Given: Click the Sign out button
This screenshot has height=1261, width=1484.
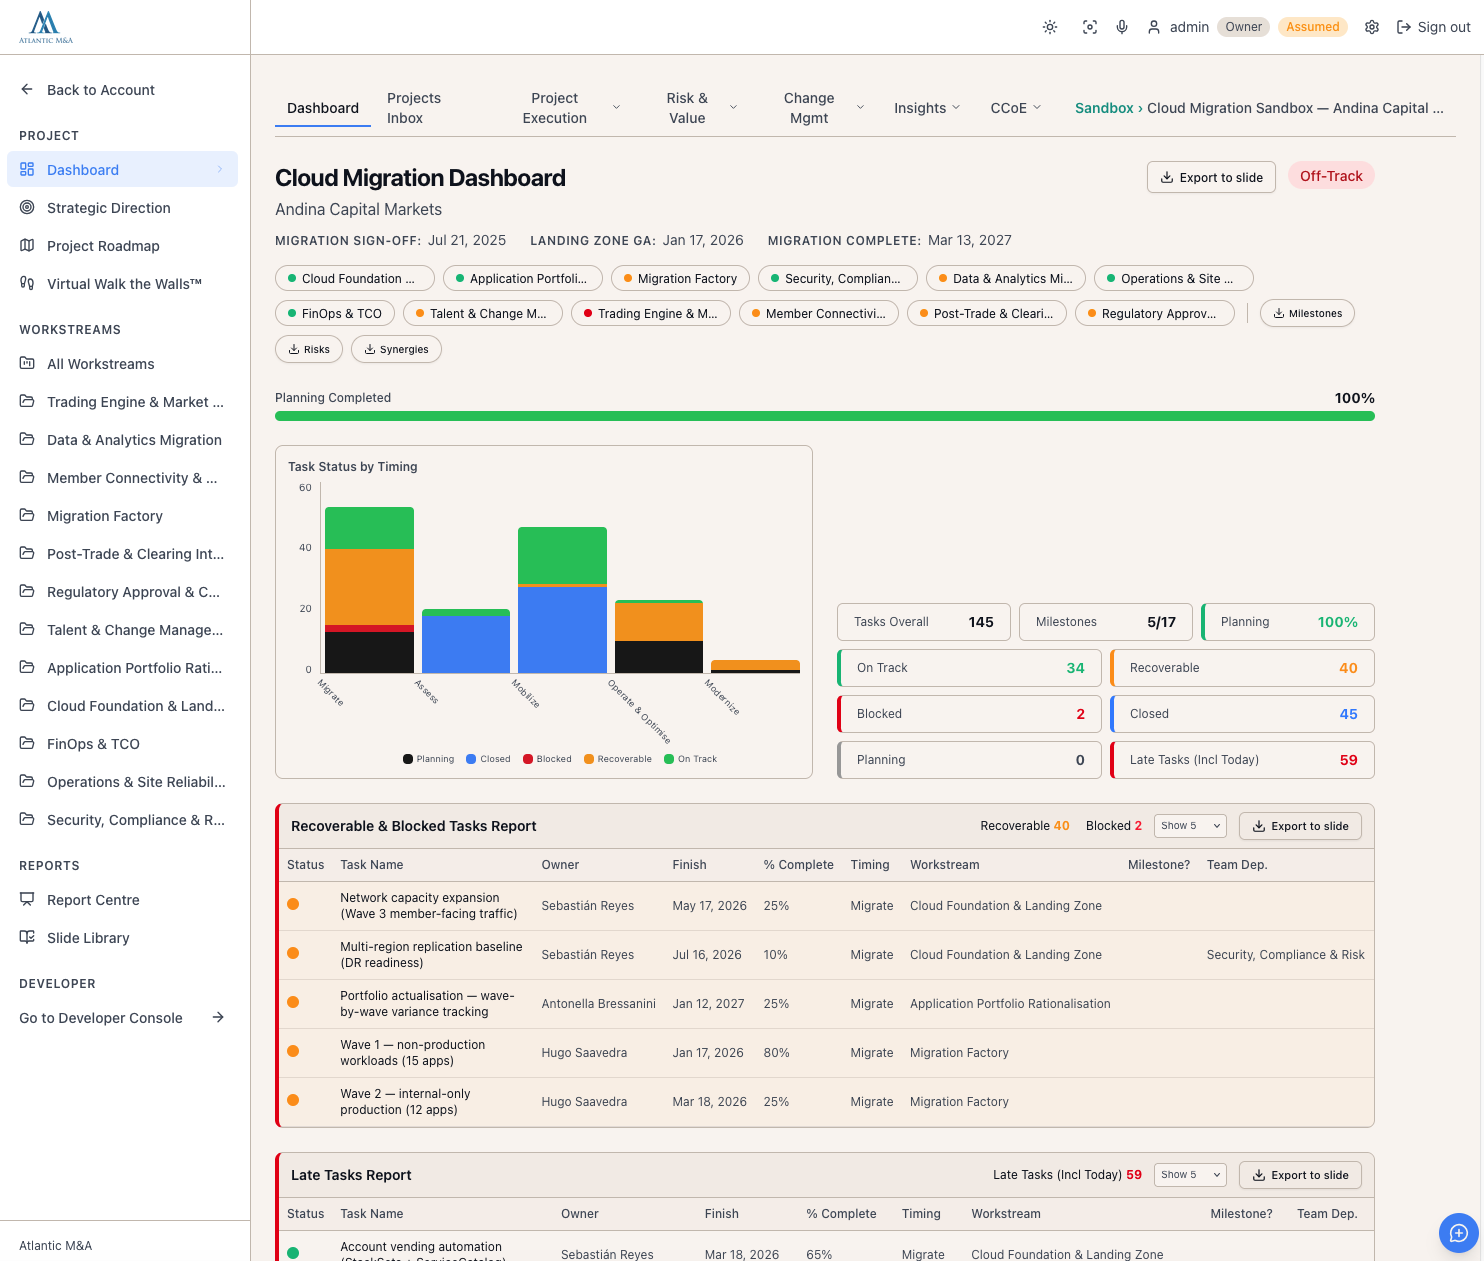Looking at the screenshot, I should pyautogui.click(x=1433, y=27).
